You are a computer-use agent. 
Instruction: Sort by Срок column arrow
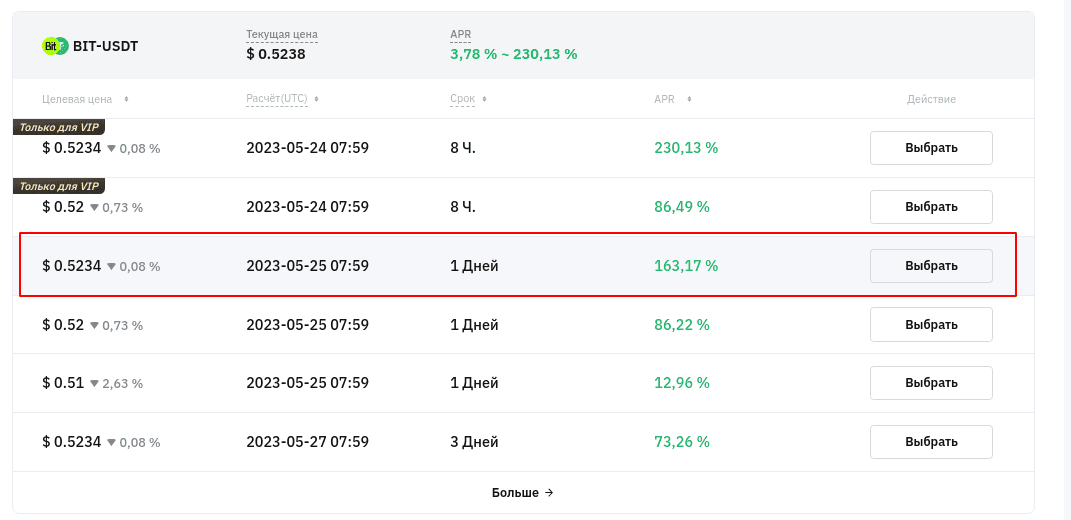(x=484, y=99)
